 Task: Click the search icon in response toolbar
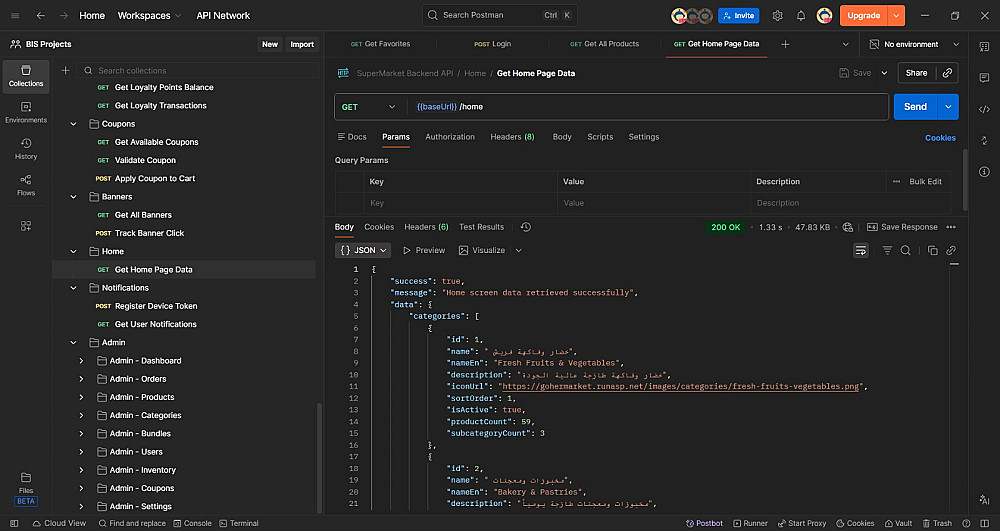(905, 250)
